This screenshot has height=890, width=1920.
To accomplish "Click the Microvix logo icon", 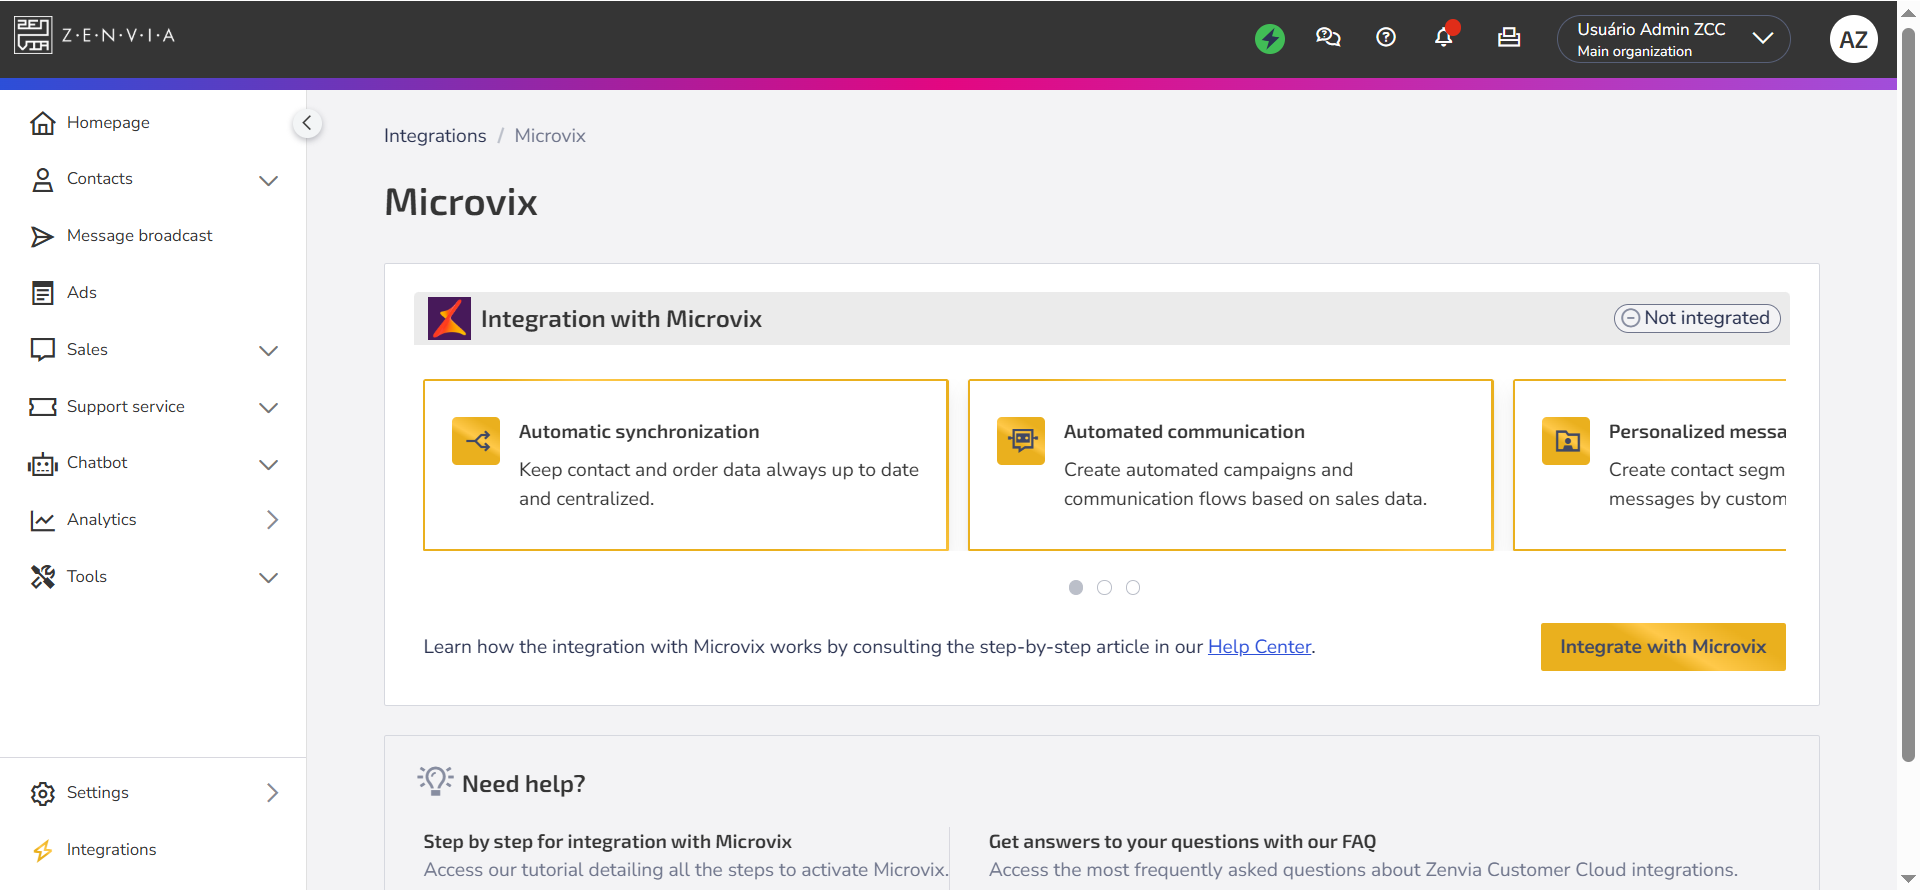I will [449, 319].
